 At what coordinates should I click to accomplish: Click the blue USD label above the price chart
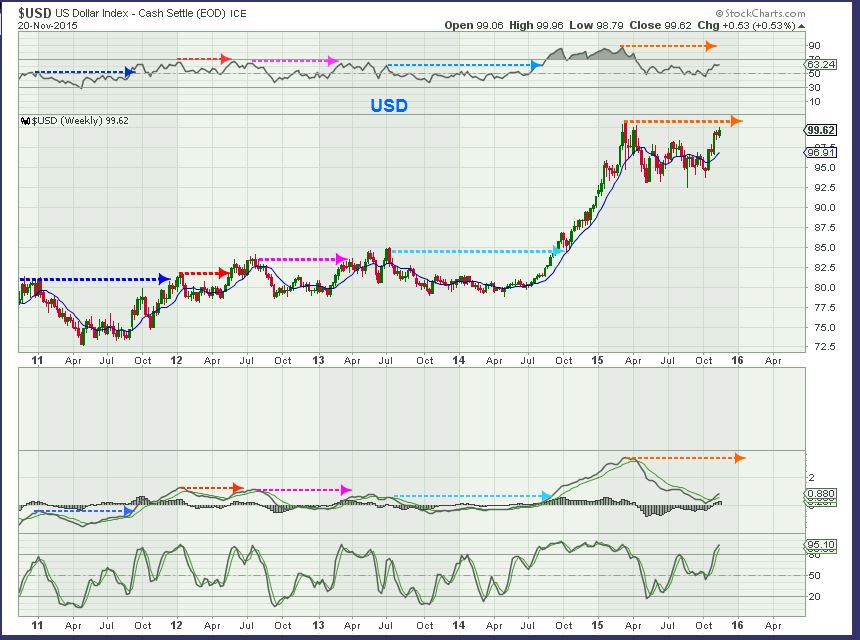point(389,105)
